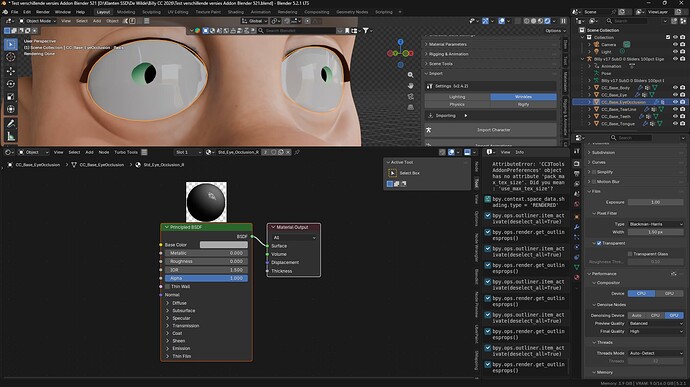Click the pin icon in node editor header
This screenshot has width=690, height=387.
tap(297, 152)
